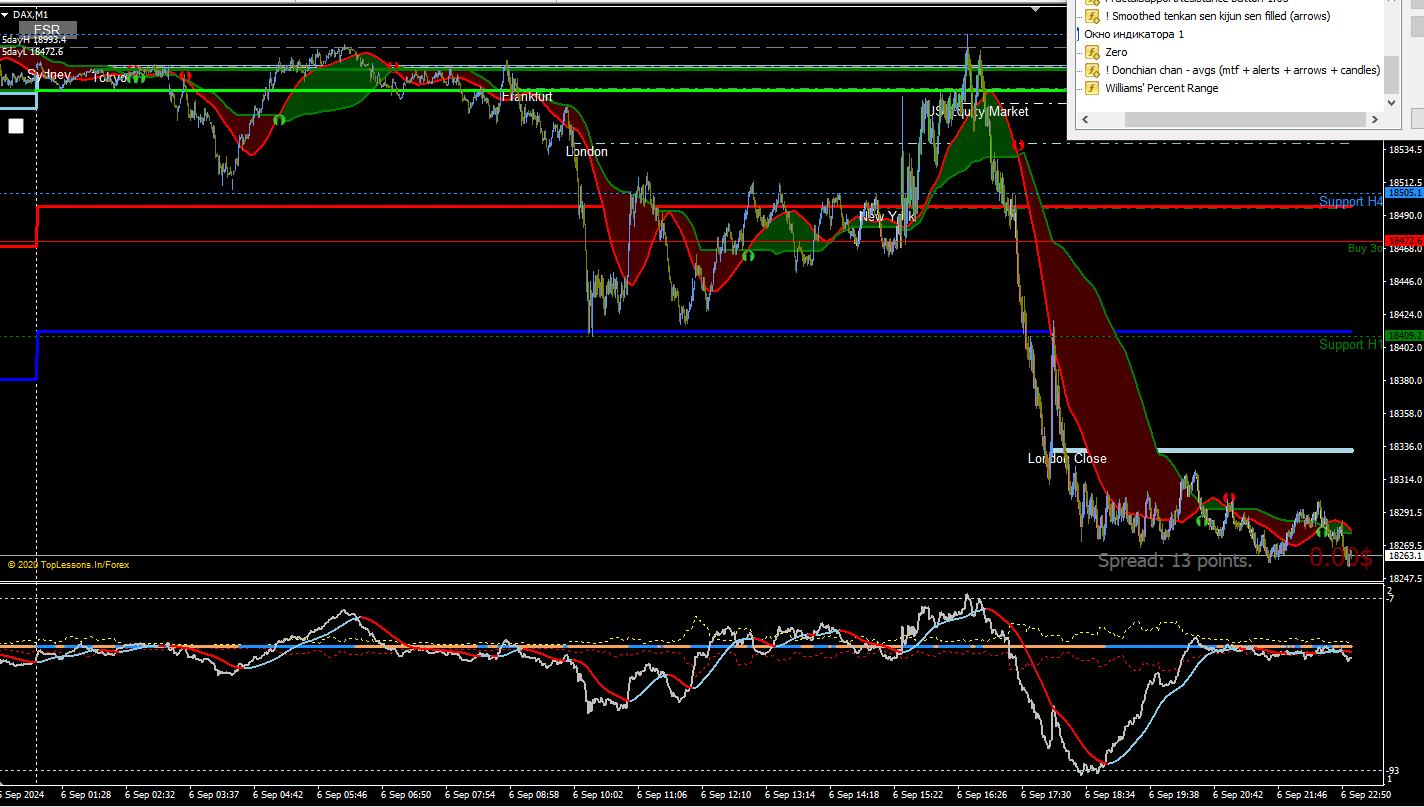This screenshot has height=807, width=1424.
Task: Click the indicator list scroll-right arrow
Action: 1375,119
